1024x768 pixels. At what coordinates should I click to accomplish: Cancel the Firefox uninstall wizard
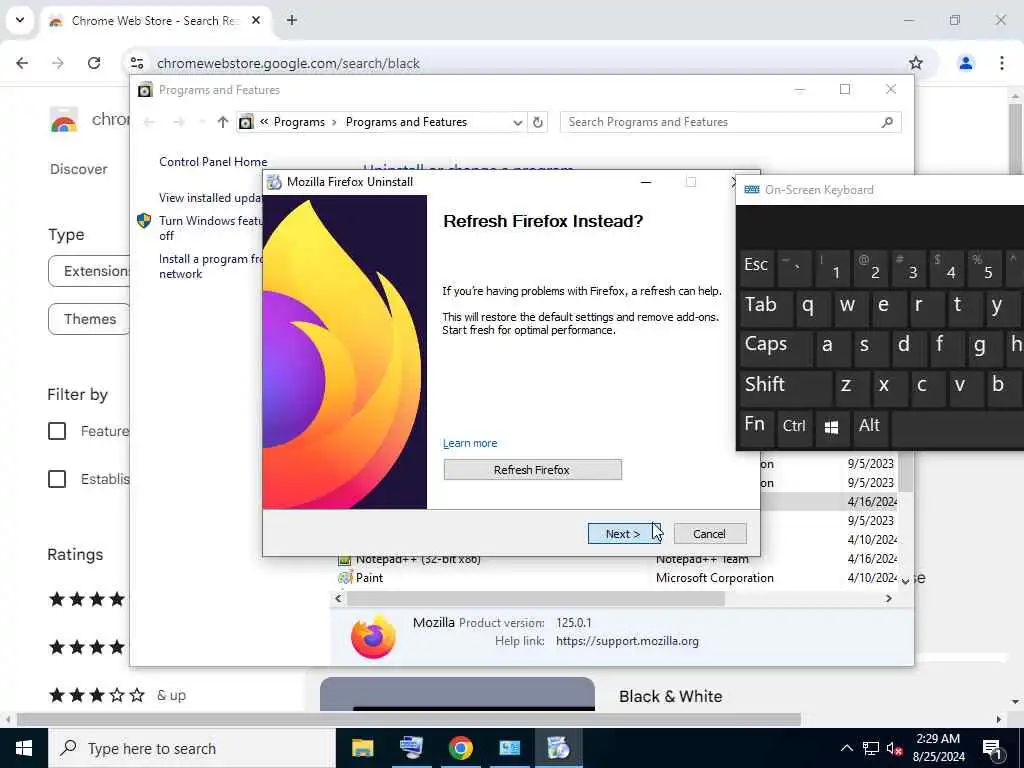coord(709,534)
